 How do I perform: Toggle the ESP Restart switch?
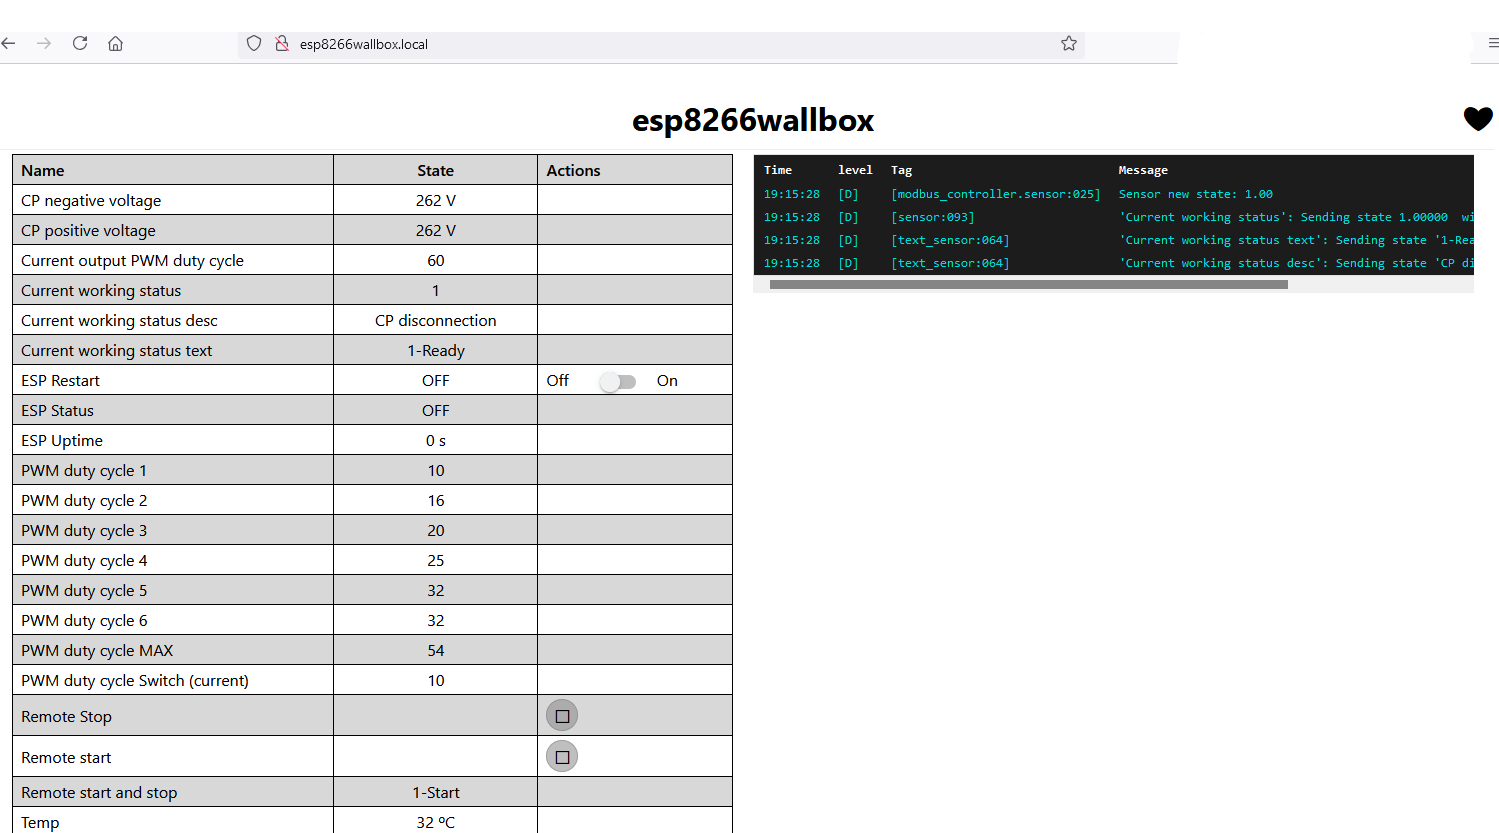click(x=618, y=381)
